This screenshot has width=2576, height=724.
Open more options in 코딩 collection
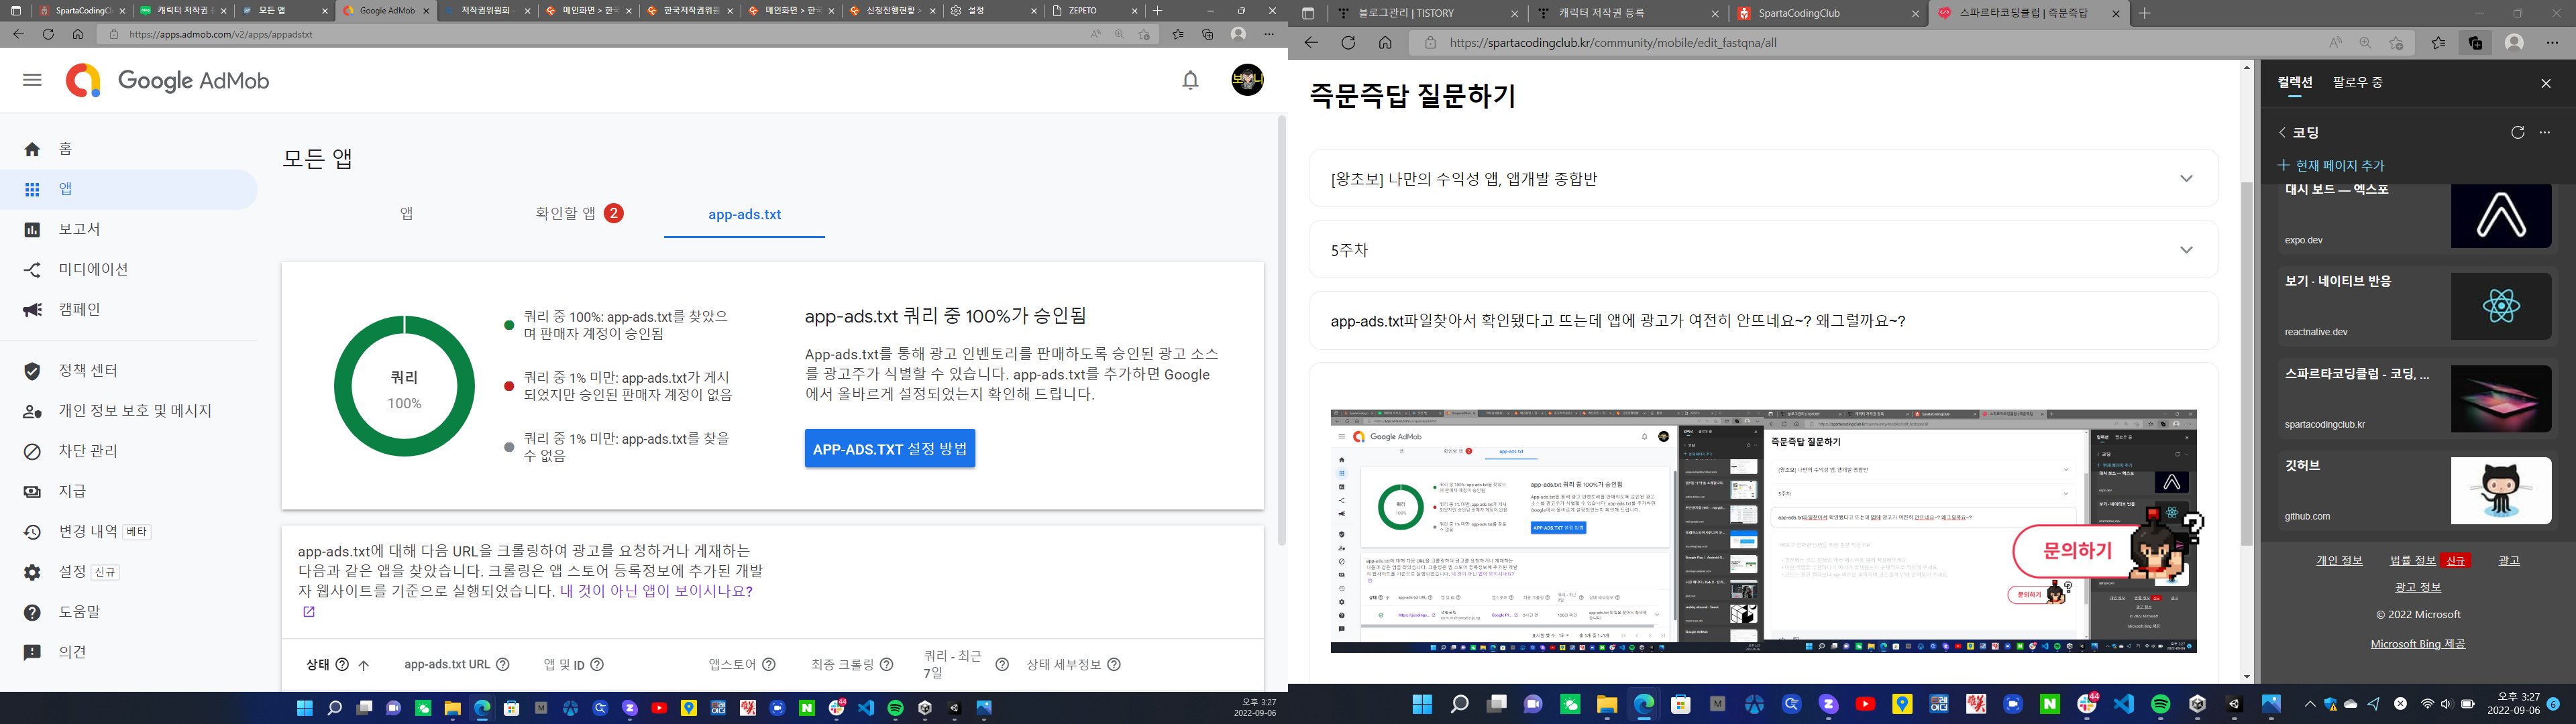[x=2545, y=132]
